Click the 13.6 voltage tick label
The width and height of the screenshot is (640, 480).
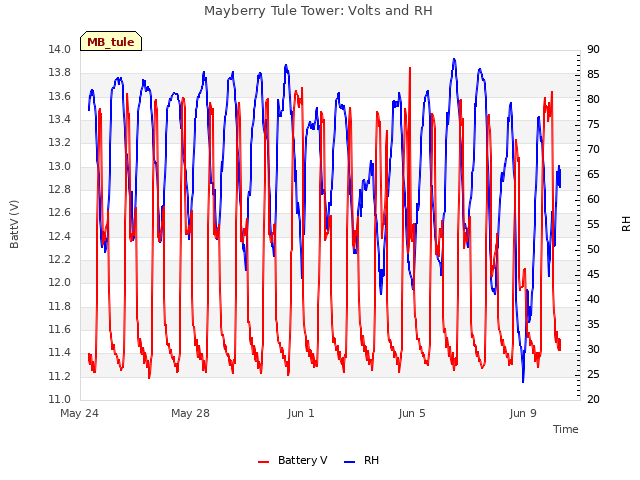[x=60, y=96]
